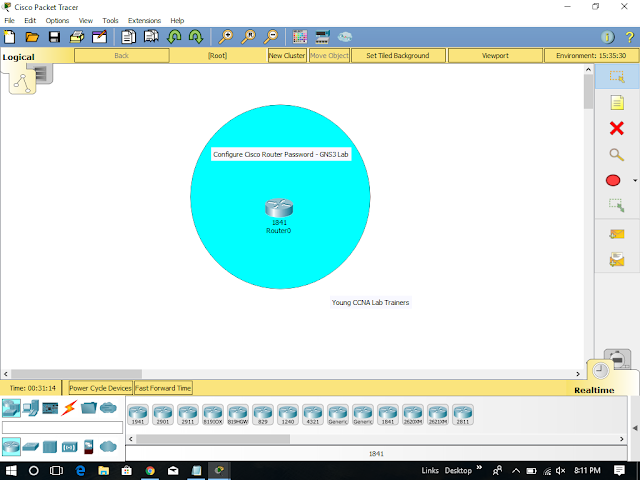Choose the Add Simple PDU envelope
The height and width of the screenshot is (480, 640).
coord(617,234)
